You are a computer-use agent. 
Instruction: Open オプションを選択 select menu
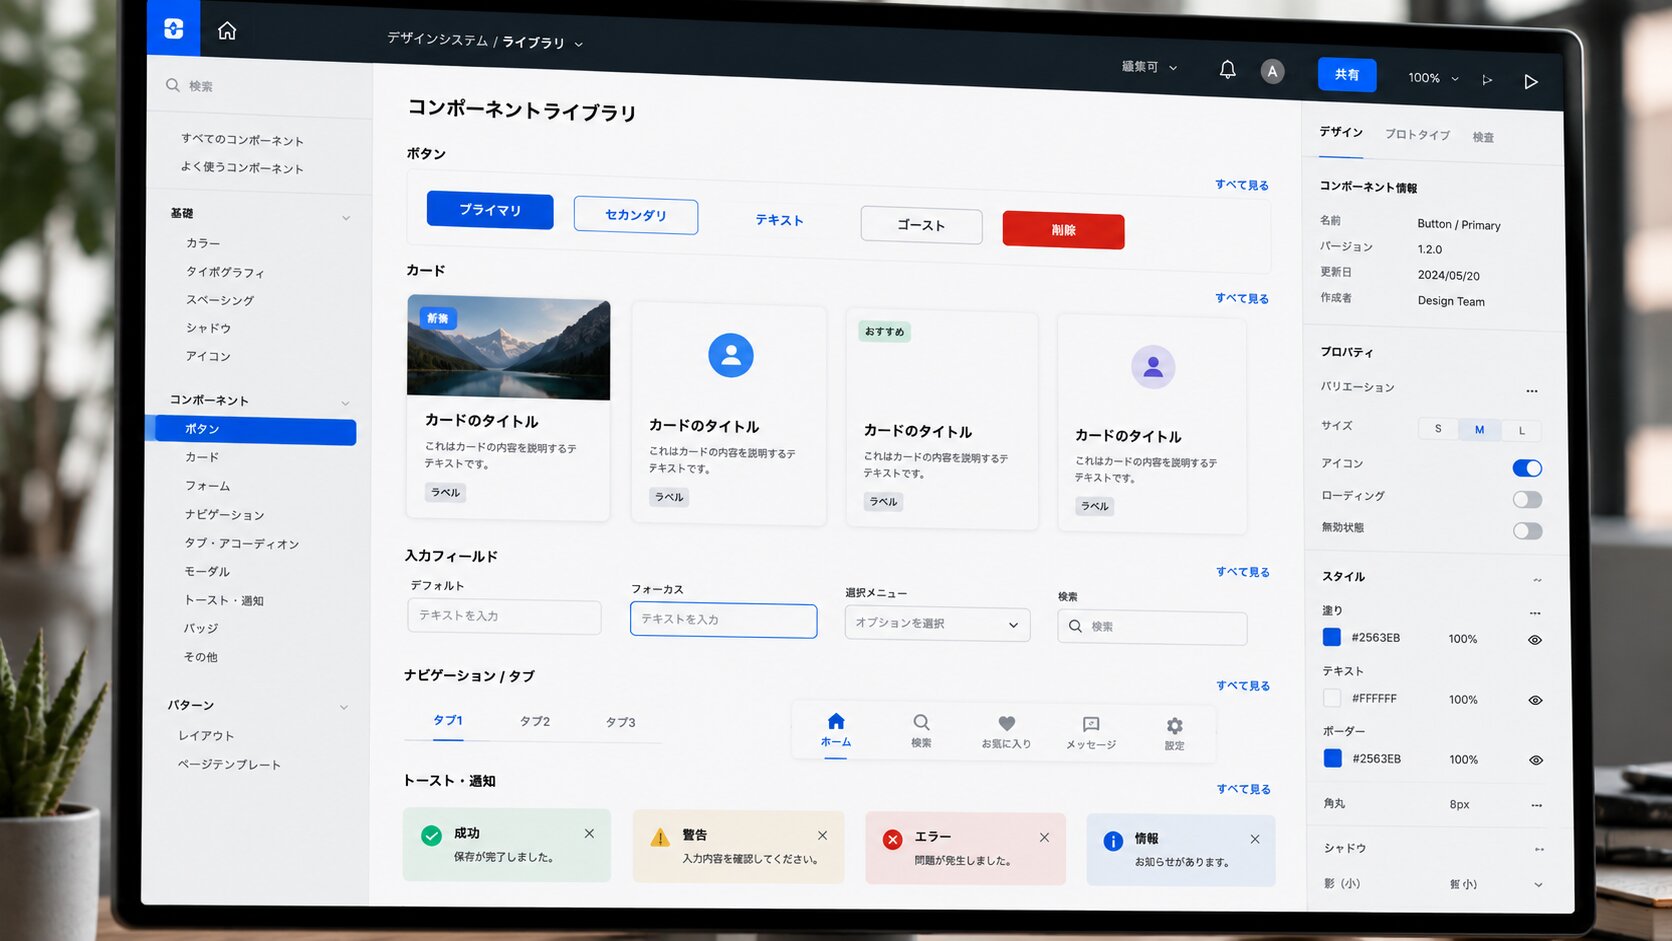(x=937, y=623)
